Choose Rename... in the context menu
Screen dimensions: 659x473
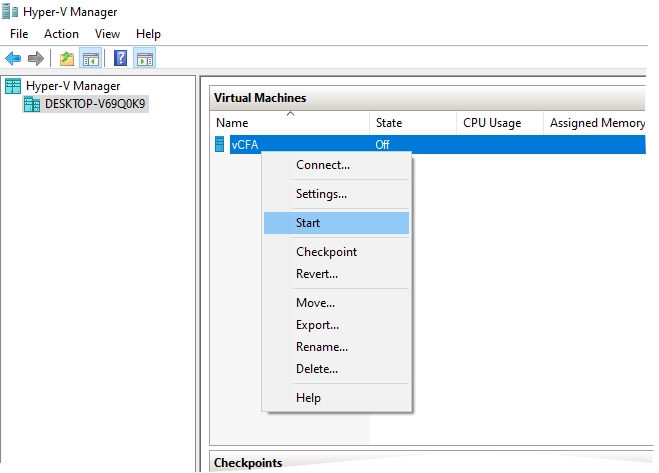click(x=336, y=347)
